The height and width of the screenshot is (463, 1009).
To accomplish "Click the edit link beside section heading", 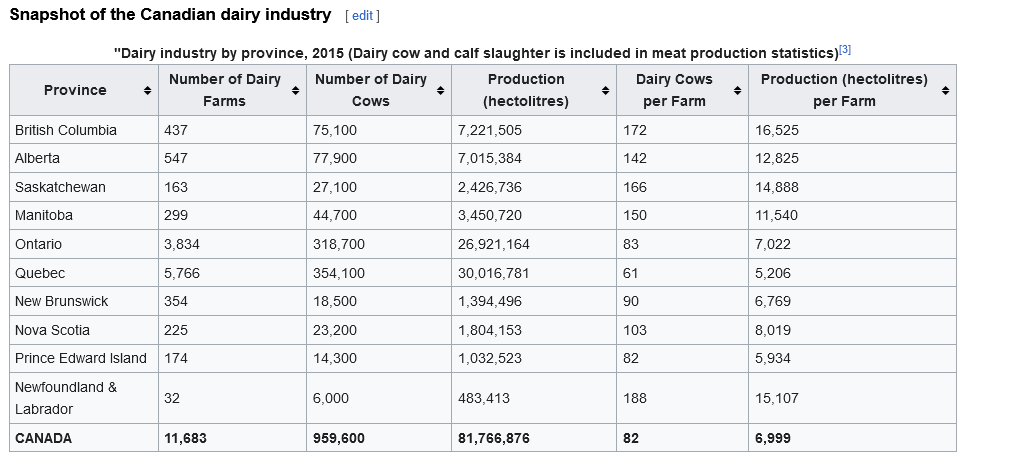I will [x=362, y=16].
